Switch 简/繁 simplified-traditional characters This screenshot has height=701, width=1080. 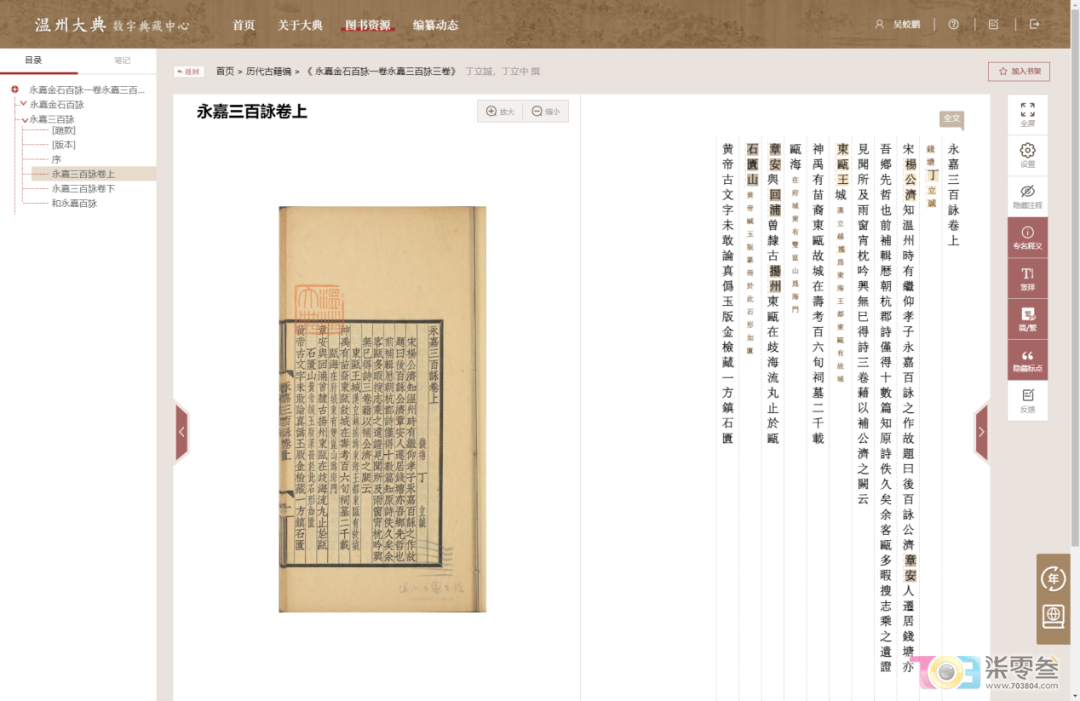pyautogui.click(x=1027, y=319)
